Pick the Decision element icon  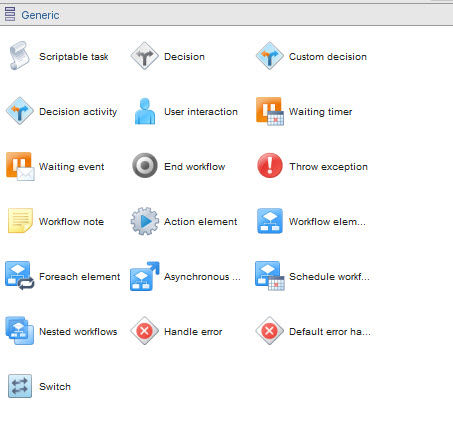pos(144,56)
